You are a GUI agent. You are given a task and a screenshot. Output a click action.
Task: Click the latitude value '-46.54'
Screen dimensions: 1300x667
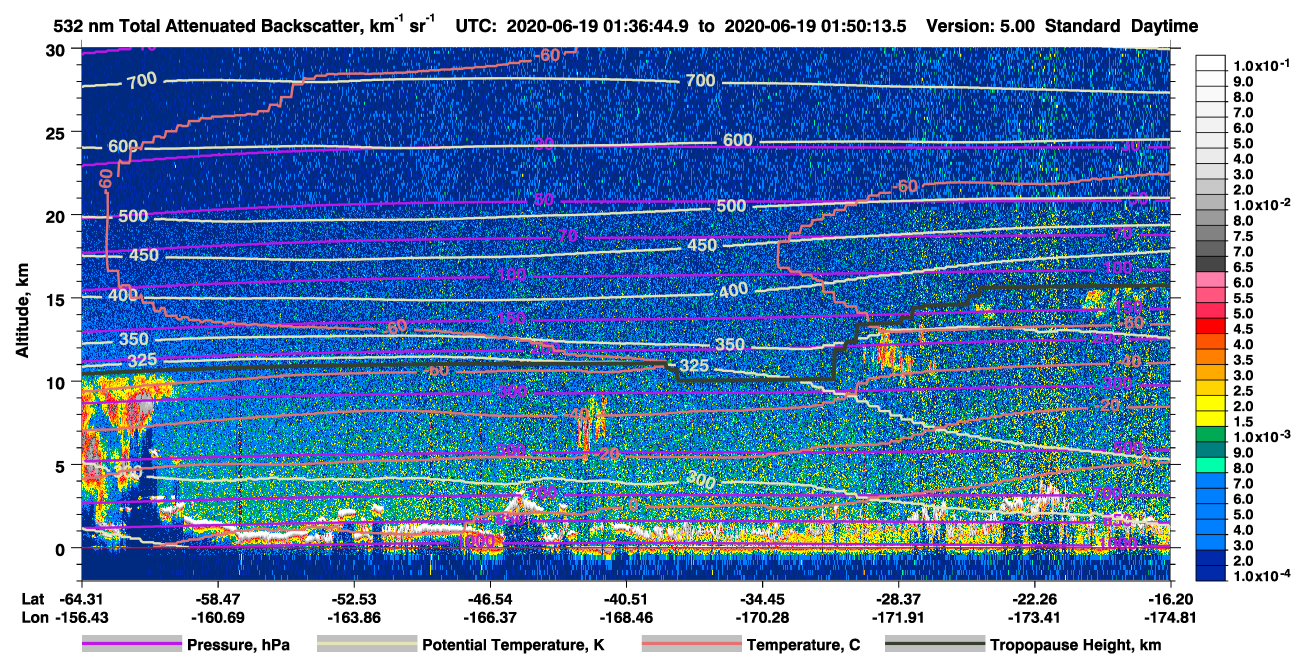pyautogui.click(x=490, y=598)
